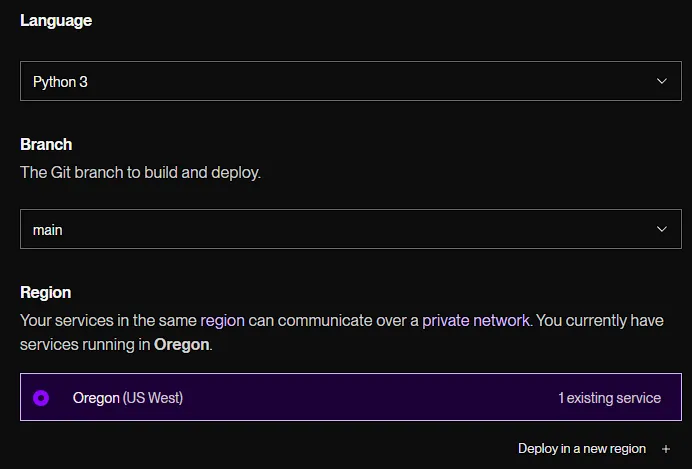Click "Deploy in a new region"
Screen dimensions: 692x469
point(581,449)
